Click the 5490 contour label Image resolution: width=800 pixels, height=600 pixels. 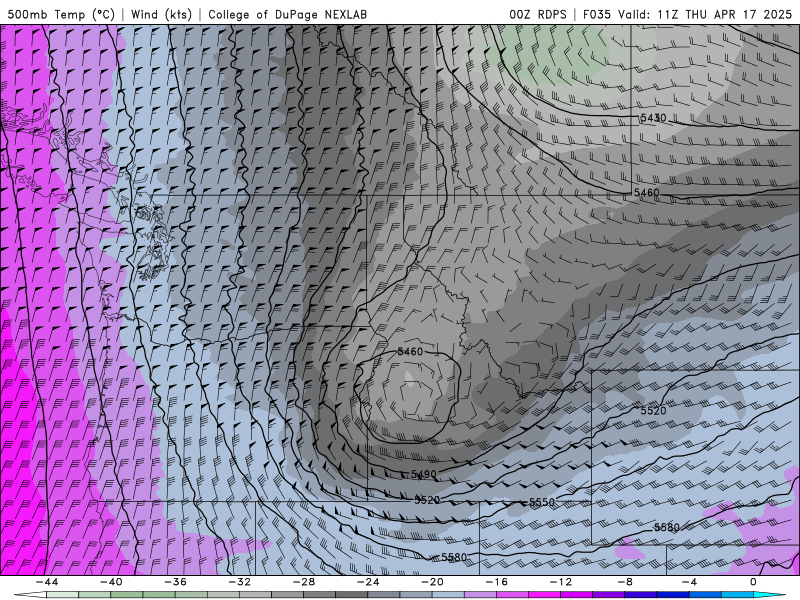tap(424, 474)
